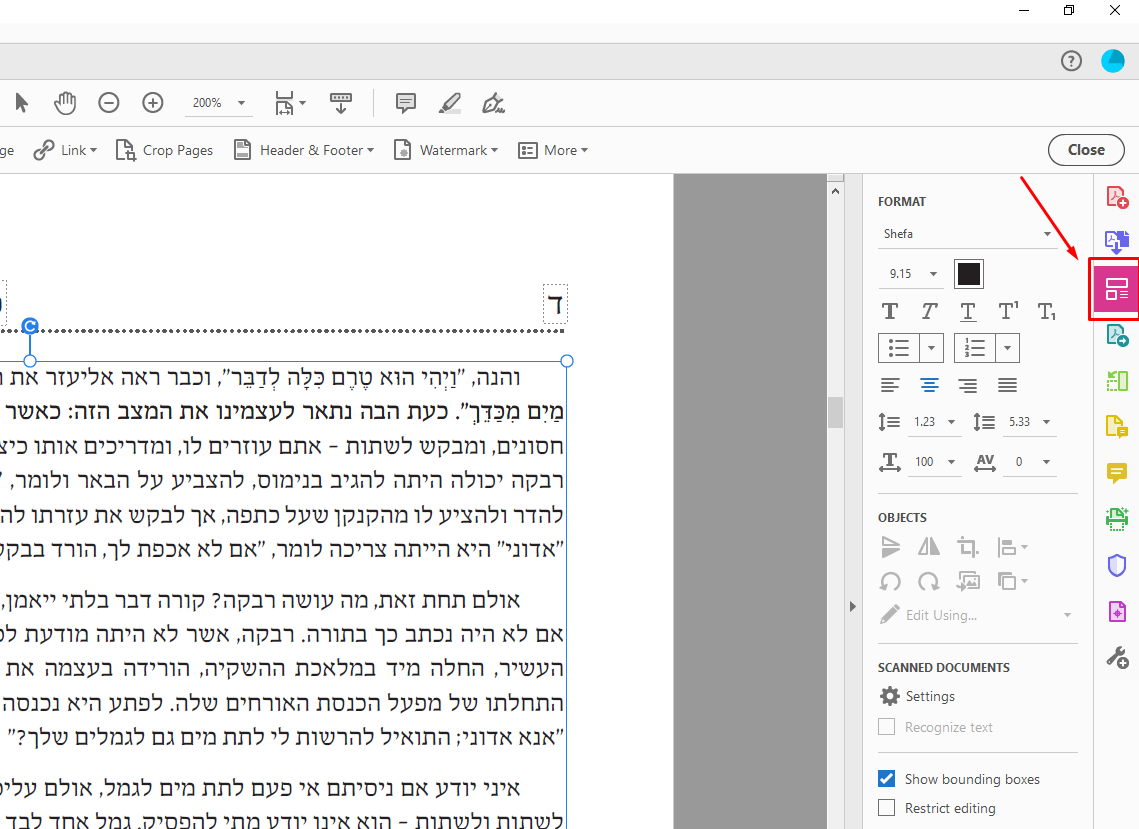Close the Edit PDF toolbar
The width and height of the screenshot is (1139, 829).
[x=1086, y=150]
